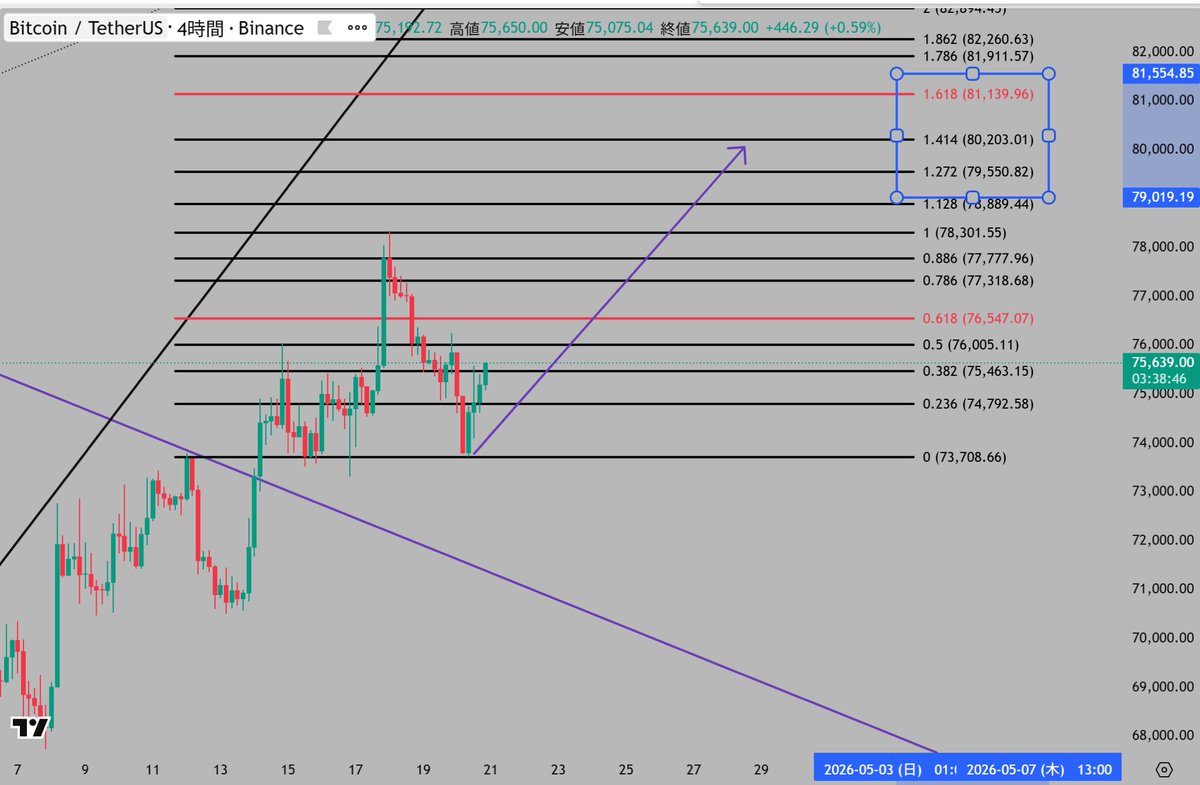Screen dimensions: 1200x785
Task: Select rectangle's bottom-middle square handle
Action: point(972,197)
